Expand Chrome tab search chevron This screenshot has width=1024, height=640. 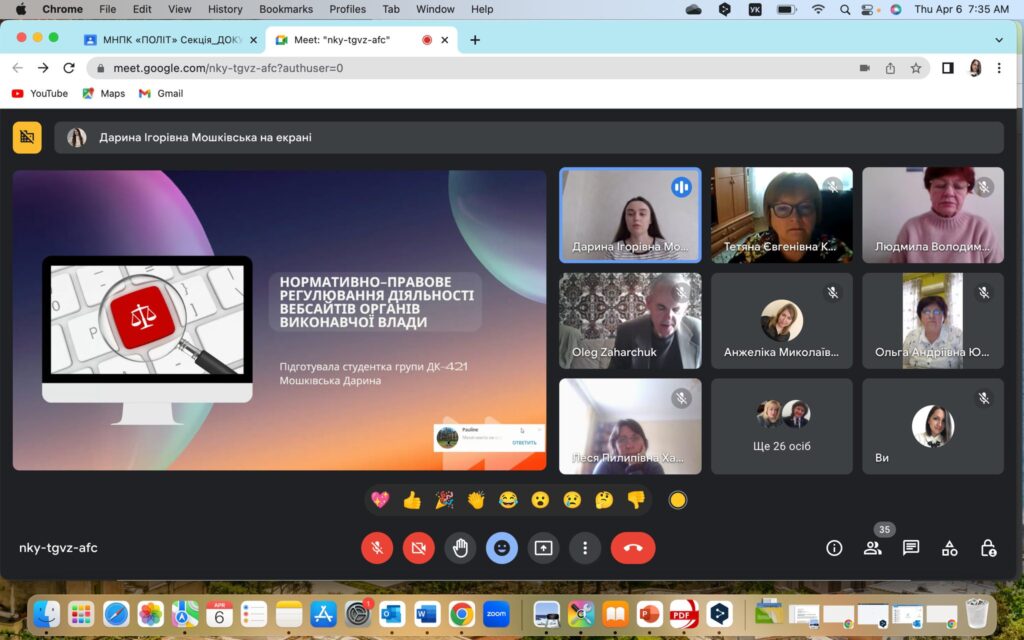[x=998, y=40]
